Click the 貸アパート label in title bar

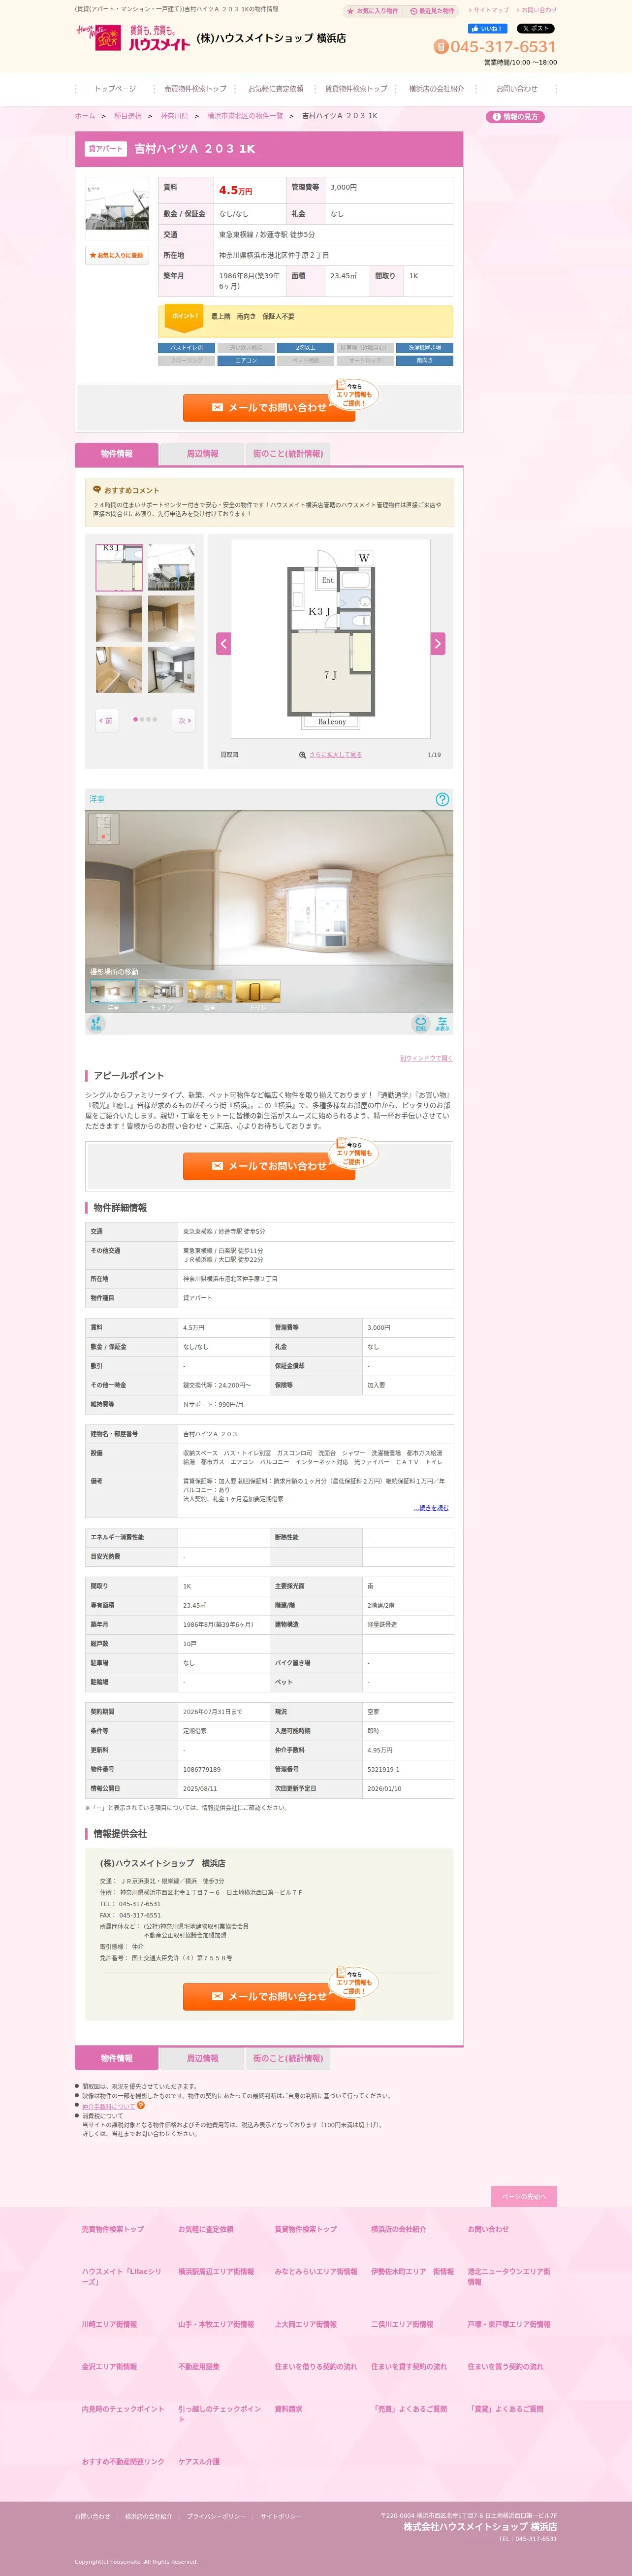click(x=105, y=149)
